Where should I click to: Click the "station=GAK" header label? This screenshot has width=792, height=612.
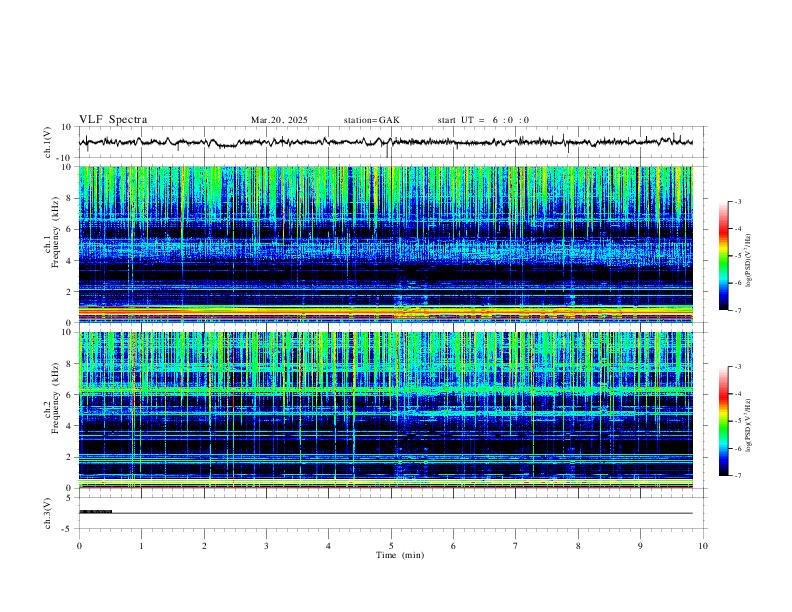pyautogui.click(x=372, y=120)
